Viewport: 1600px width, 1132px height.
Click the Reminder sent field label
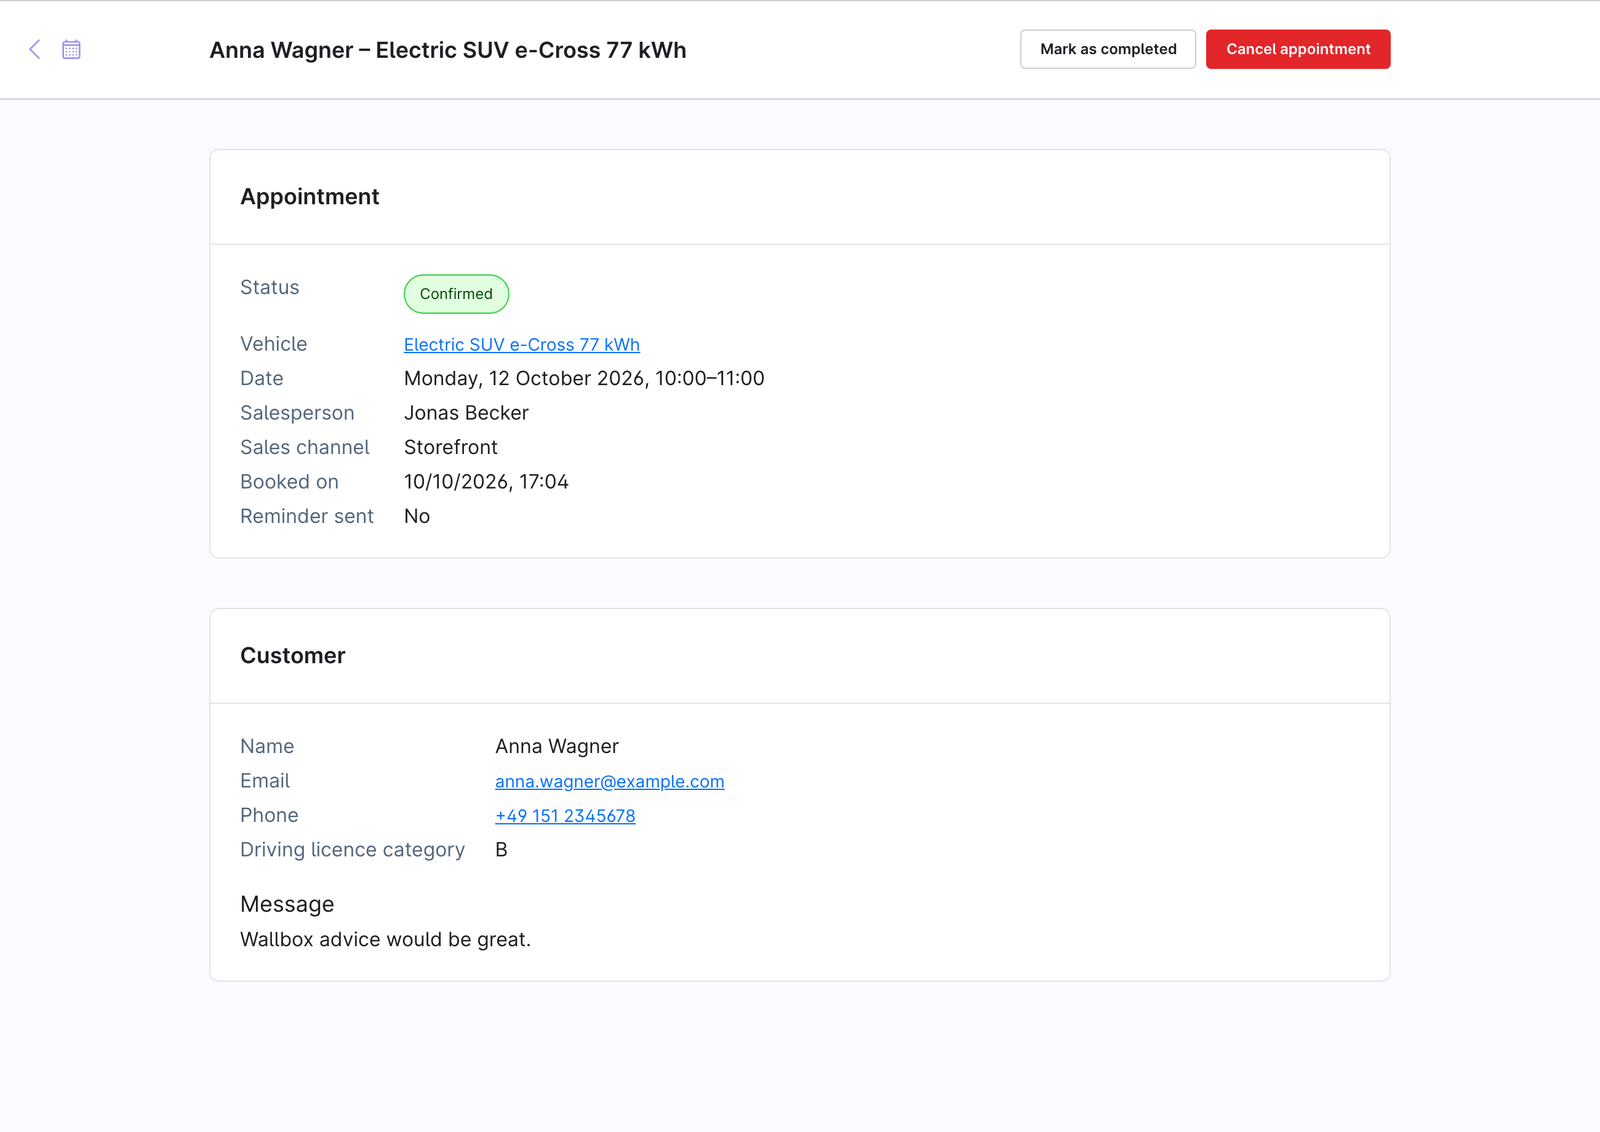click(x=307, y=516)
